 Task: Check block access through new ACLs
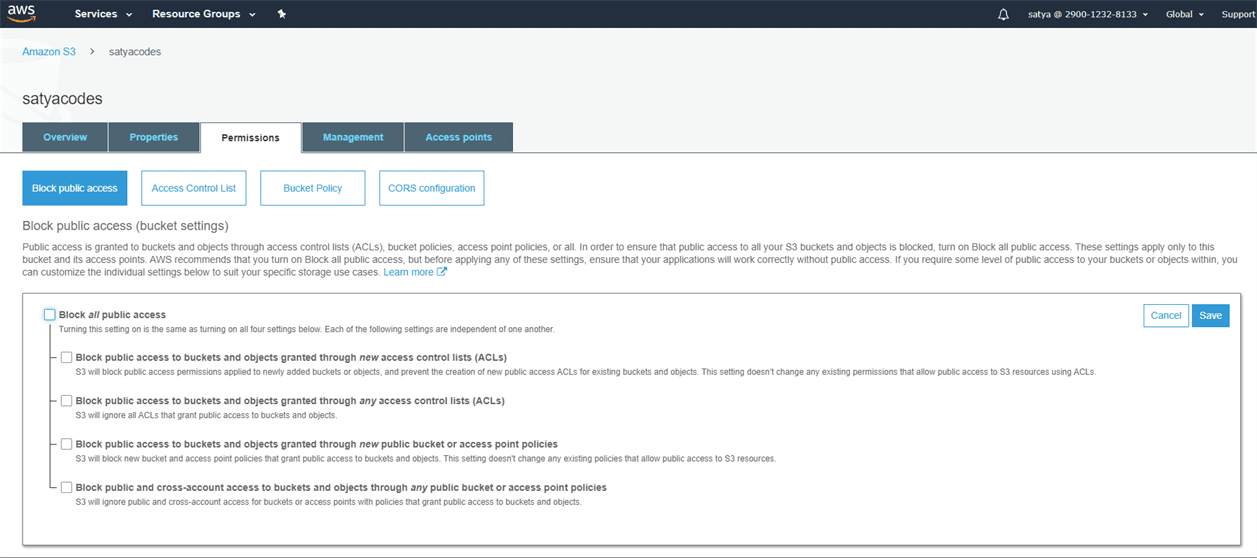pos(66,357)
